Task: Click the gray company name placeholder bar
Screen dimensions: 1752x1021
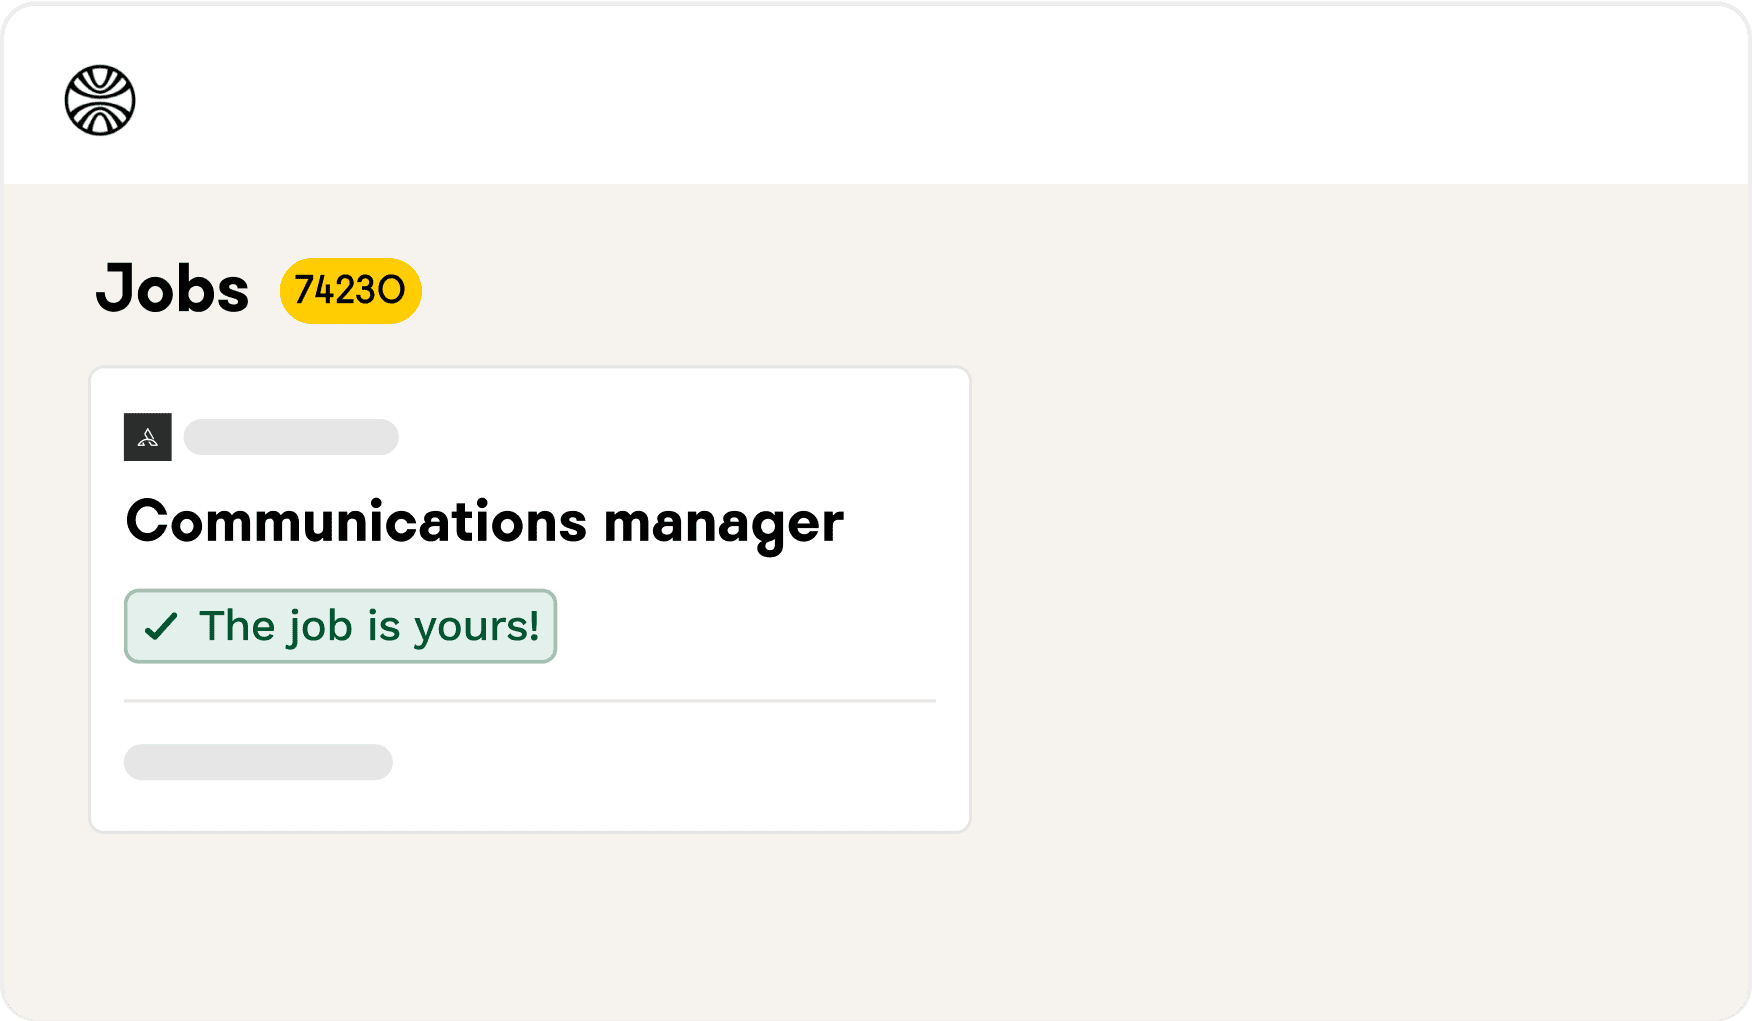Action: click(x=291, y=437)
